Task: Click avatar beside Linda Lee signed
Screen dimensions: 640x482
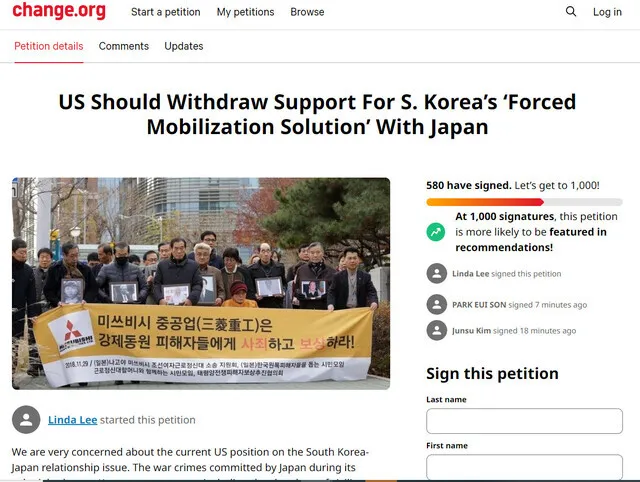Action: [437, 273]
